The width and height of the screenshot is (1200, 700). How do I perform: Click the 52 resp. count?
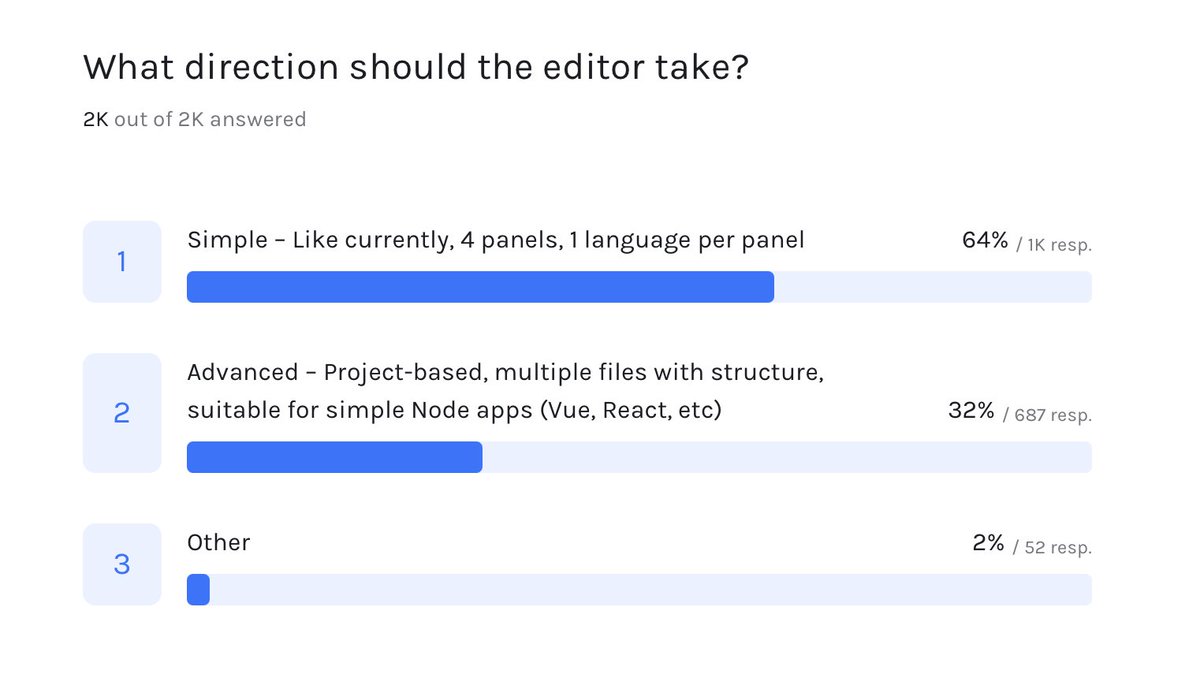pos(1052,547)
